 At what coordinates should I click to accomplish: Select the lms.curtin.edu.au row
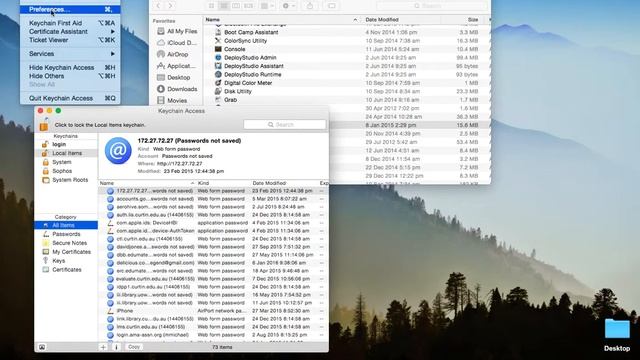pyautogui.click(x=213, y=327)
